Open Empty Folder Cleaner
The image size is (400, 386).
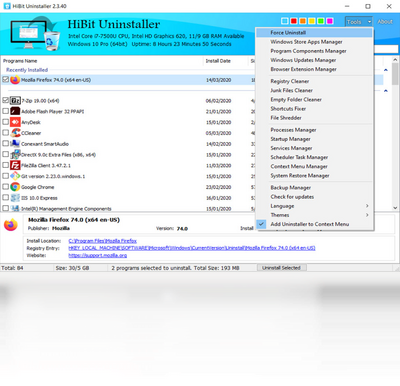[314, 100]
